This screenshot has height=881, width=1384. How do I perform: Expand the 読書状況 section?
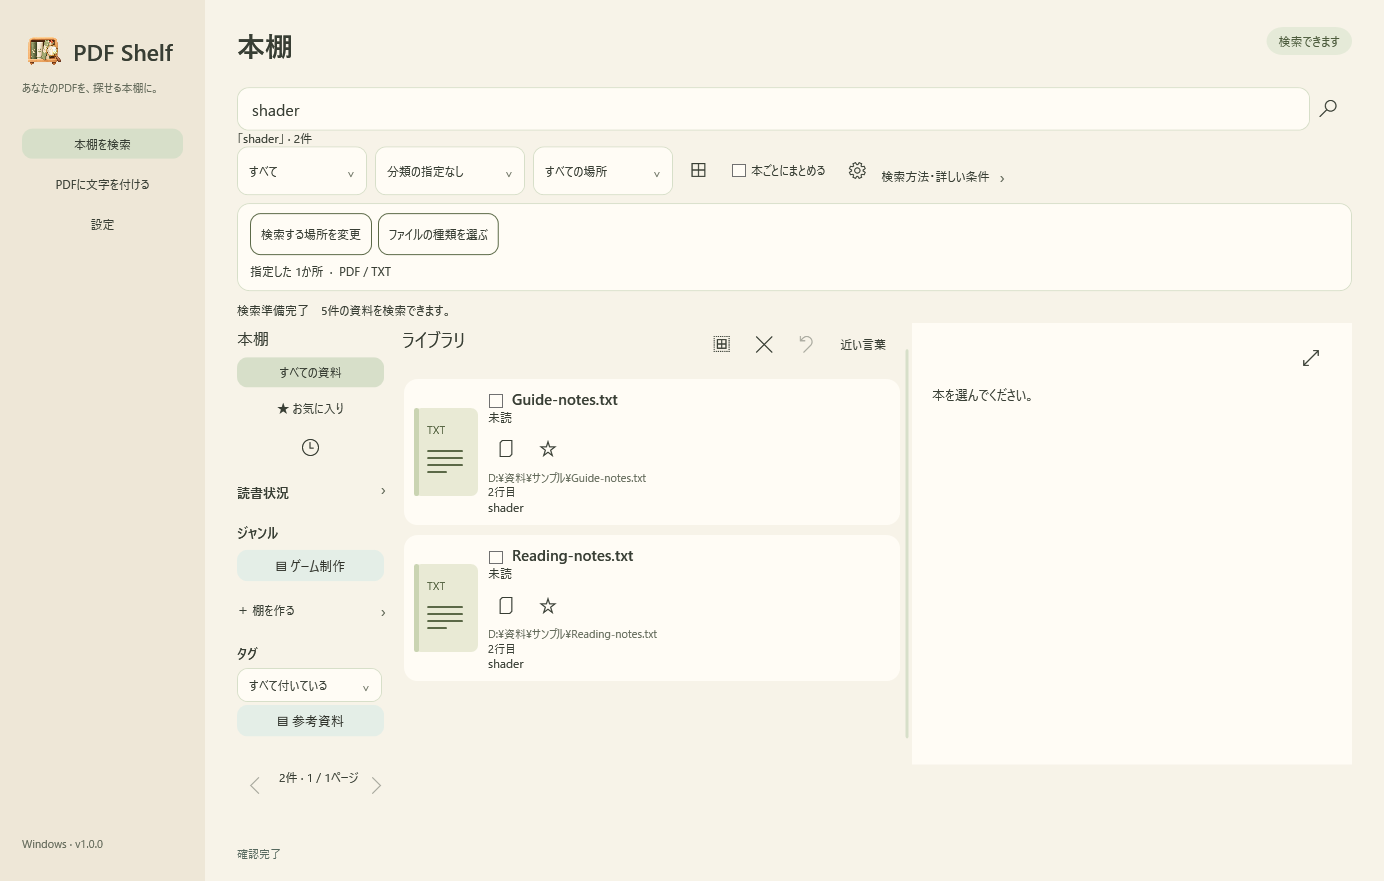coord(311,493)
